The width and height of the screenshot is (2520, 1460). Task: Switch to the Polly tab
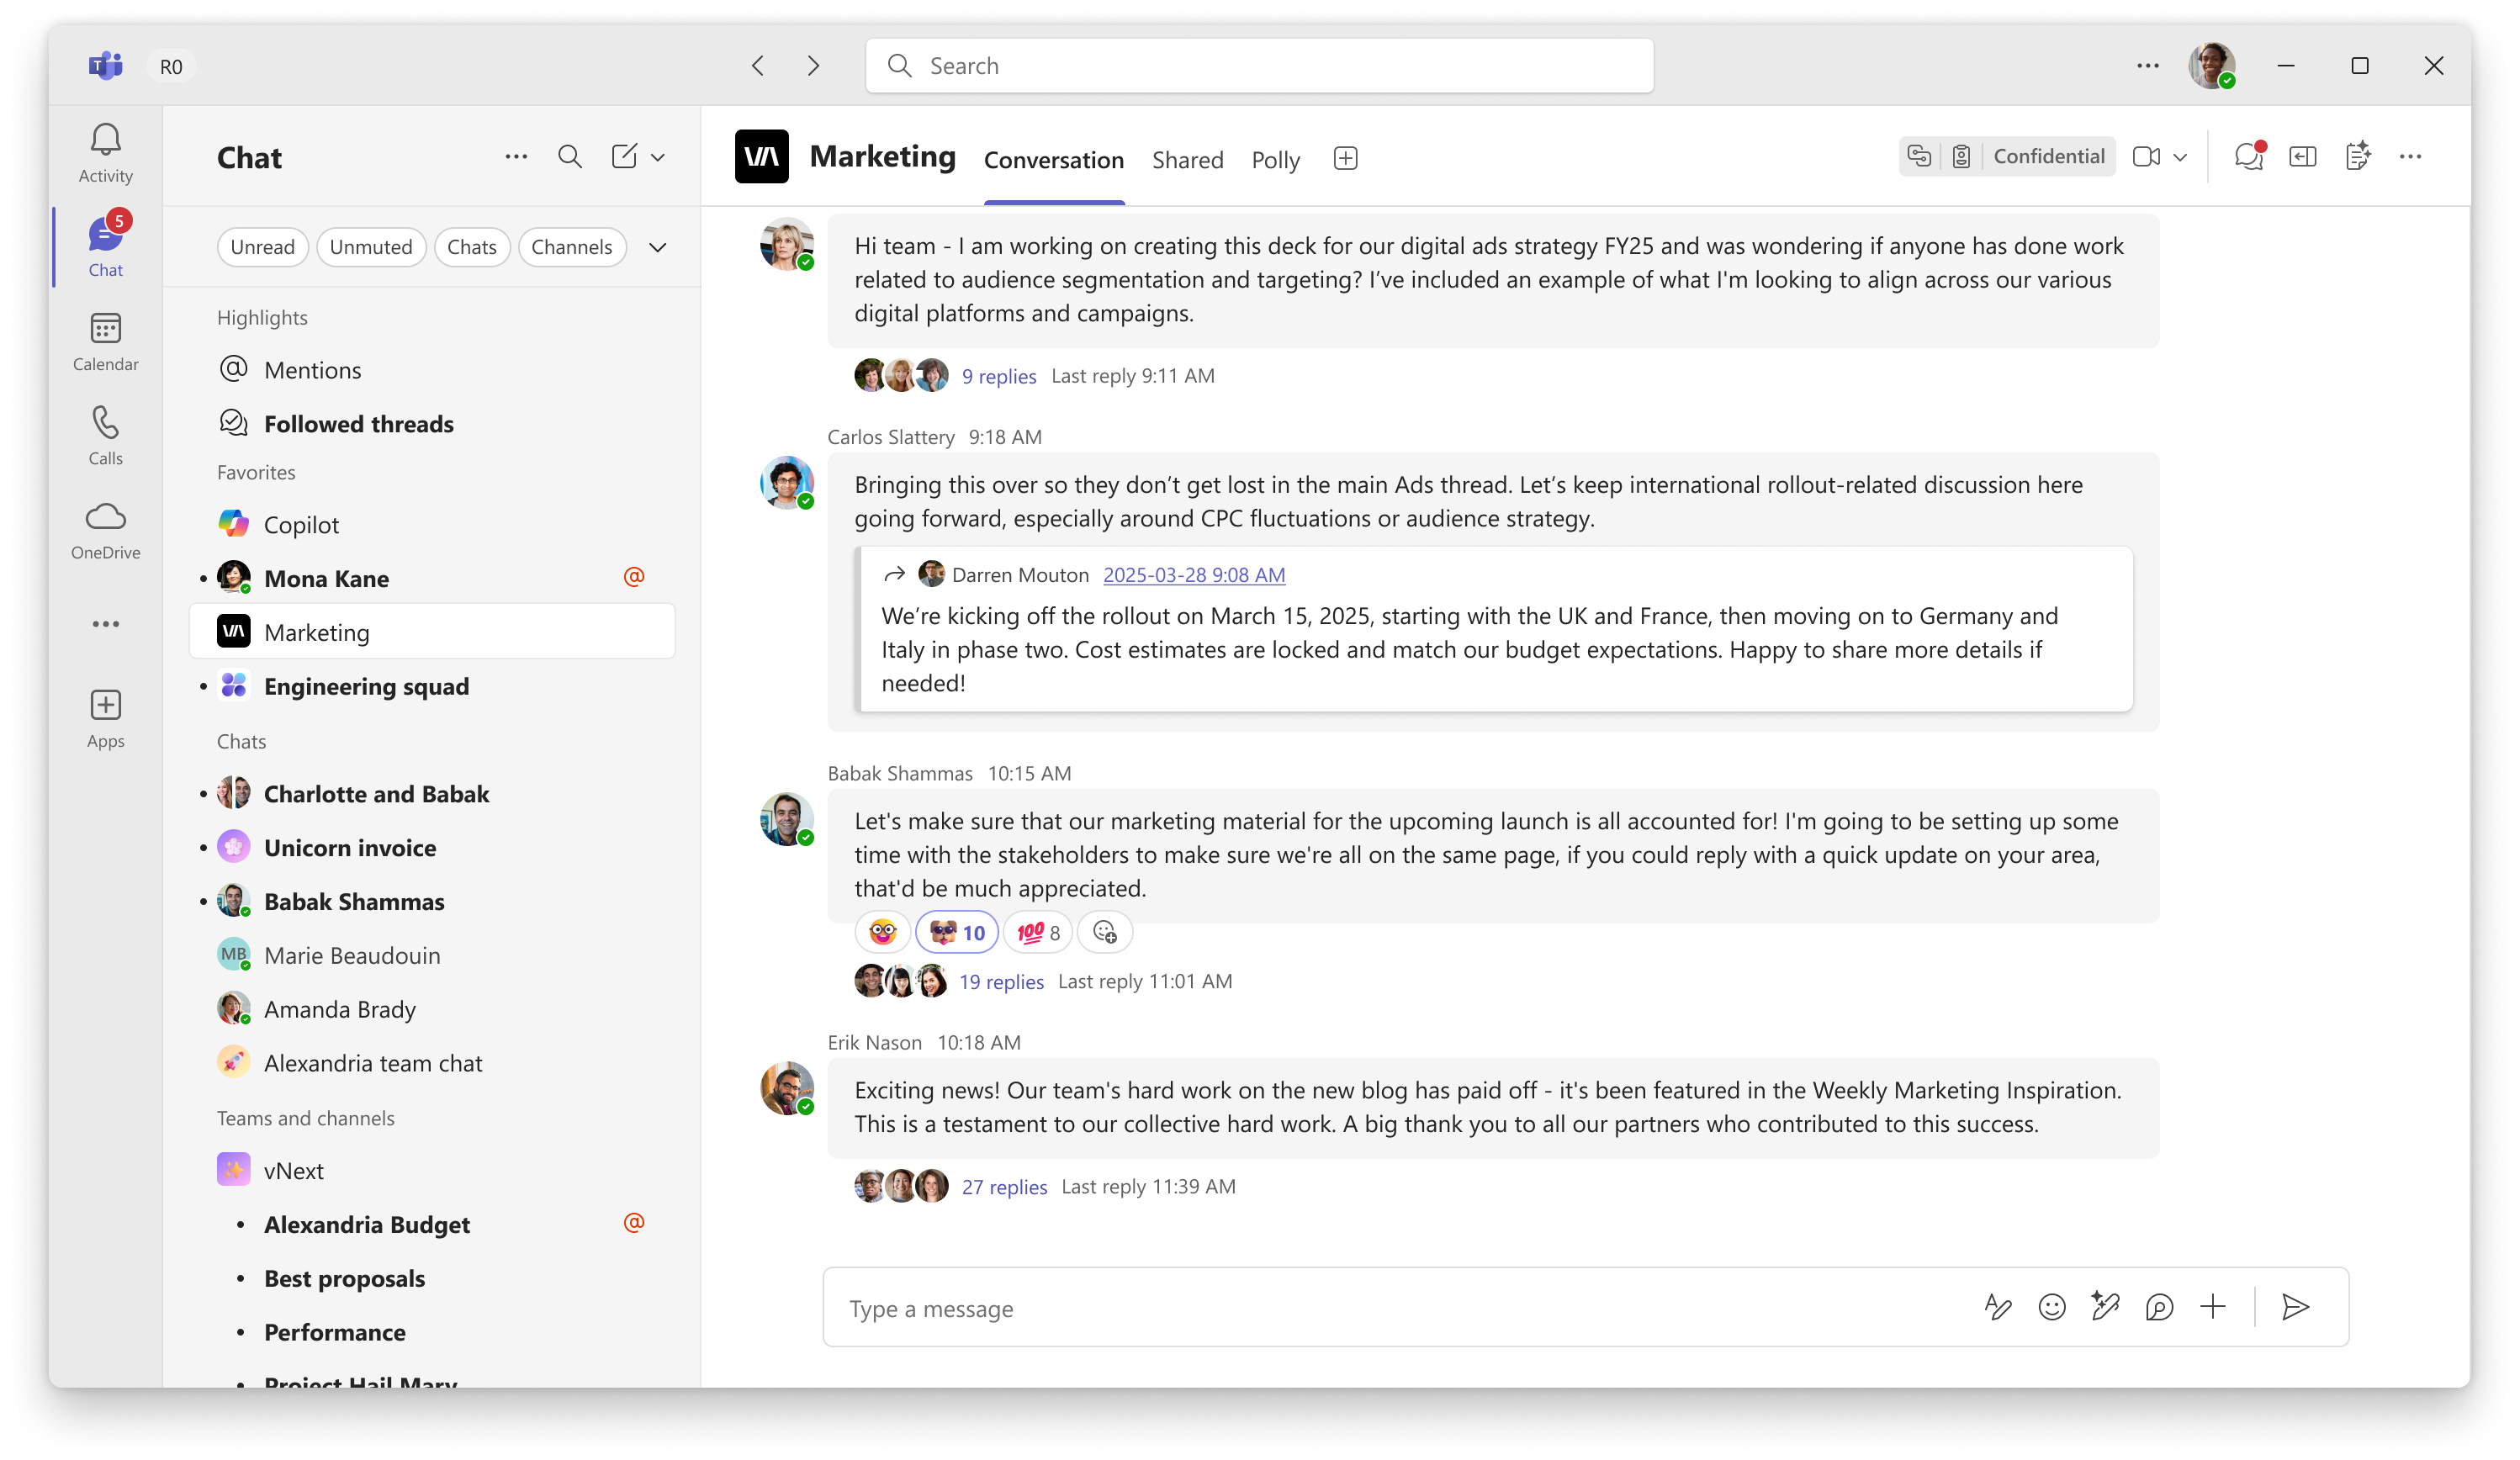pos(1275,160)
